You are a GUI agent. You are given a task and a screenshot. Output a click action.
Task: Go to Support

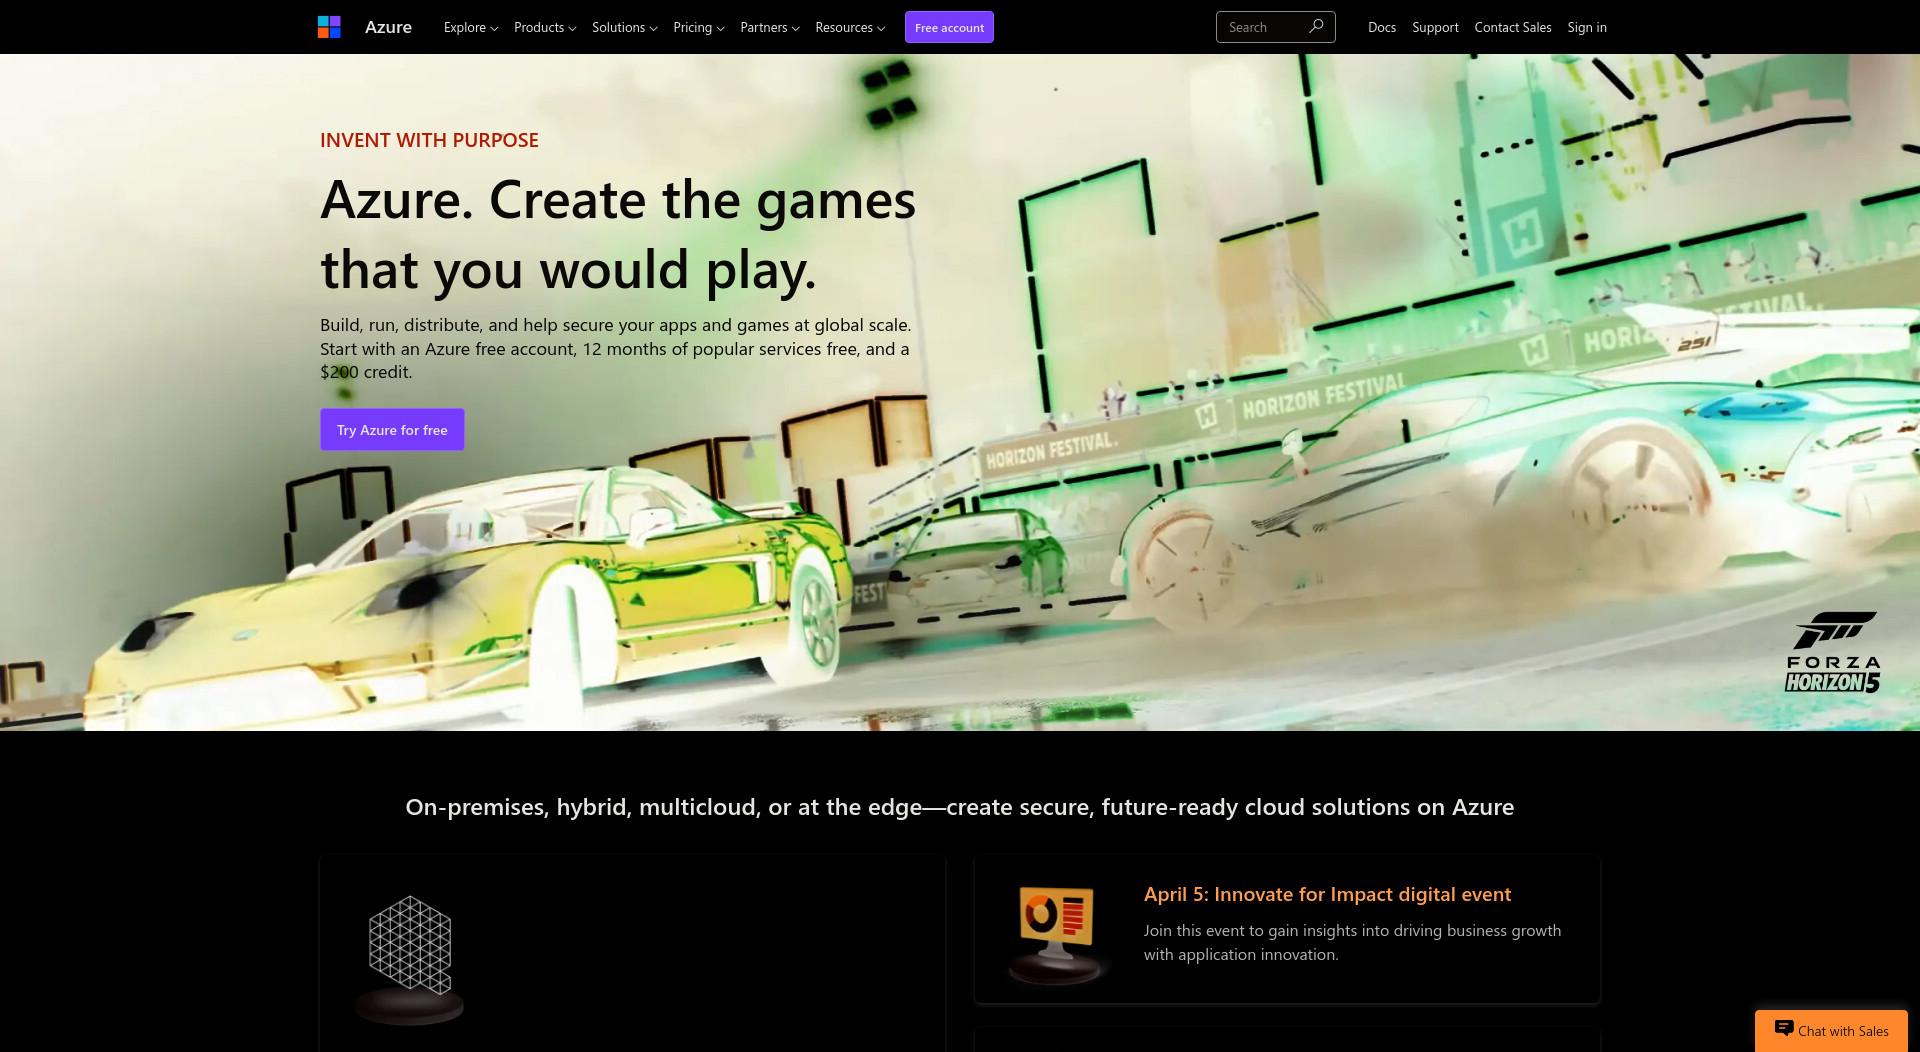(1435, 27)
